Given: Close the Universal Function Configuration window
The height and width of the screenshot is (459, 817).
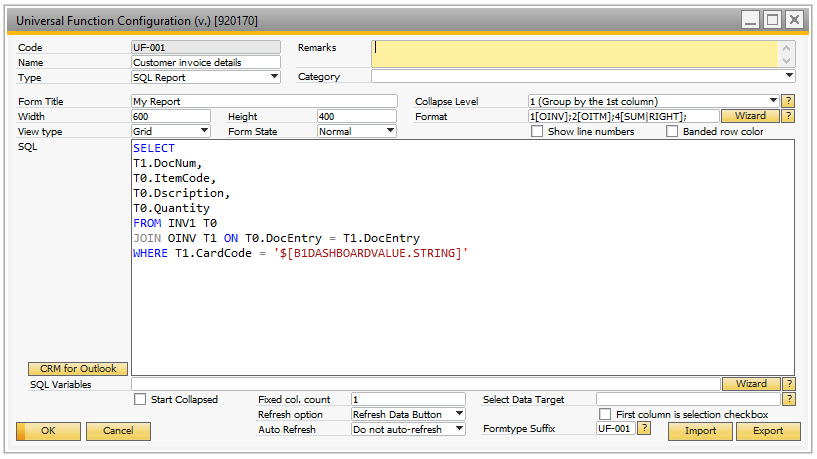Looking at the screenshot, I should (794, 20).
